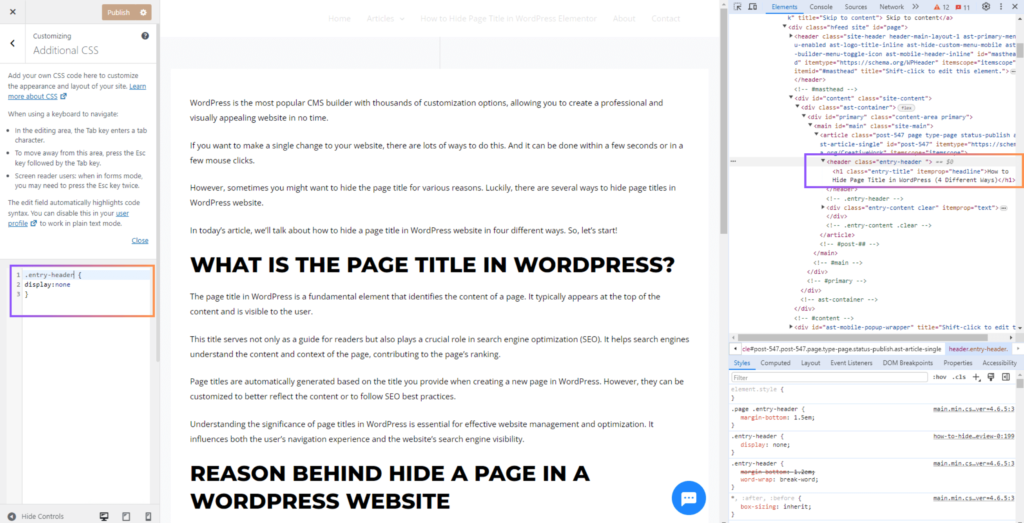Screen dimensions: 1024x523
Task: Click the article#post-547 breadcrumb
Action: [x=841, y=349]
